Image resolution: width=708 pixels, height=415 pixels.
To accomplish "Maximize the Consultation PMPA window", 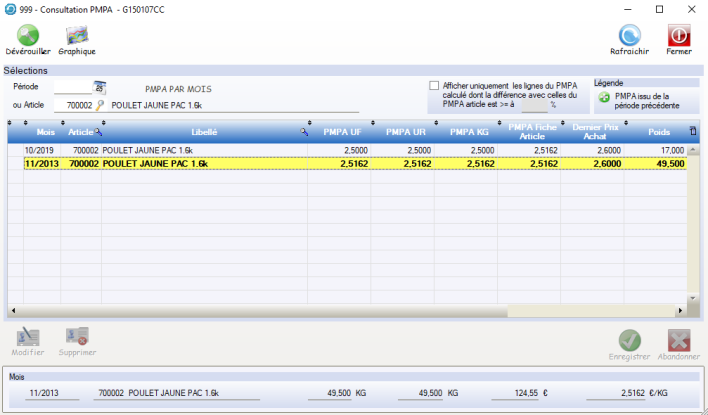I will point(658,9).
